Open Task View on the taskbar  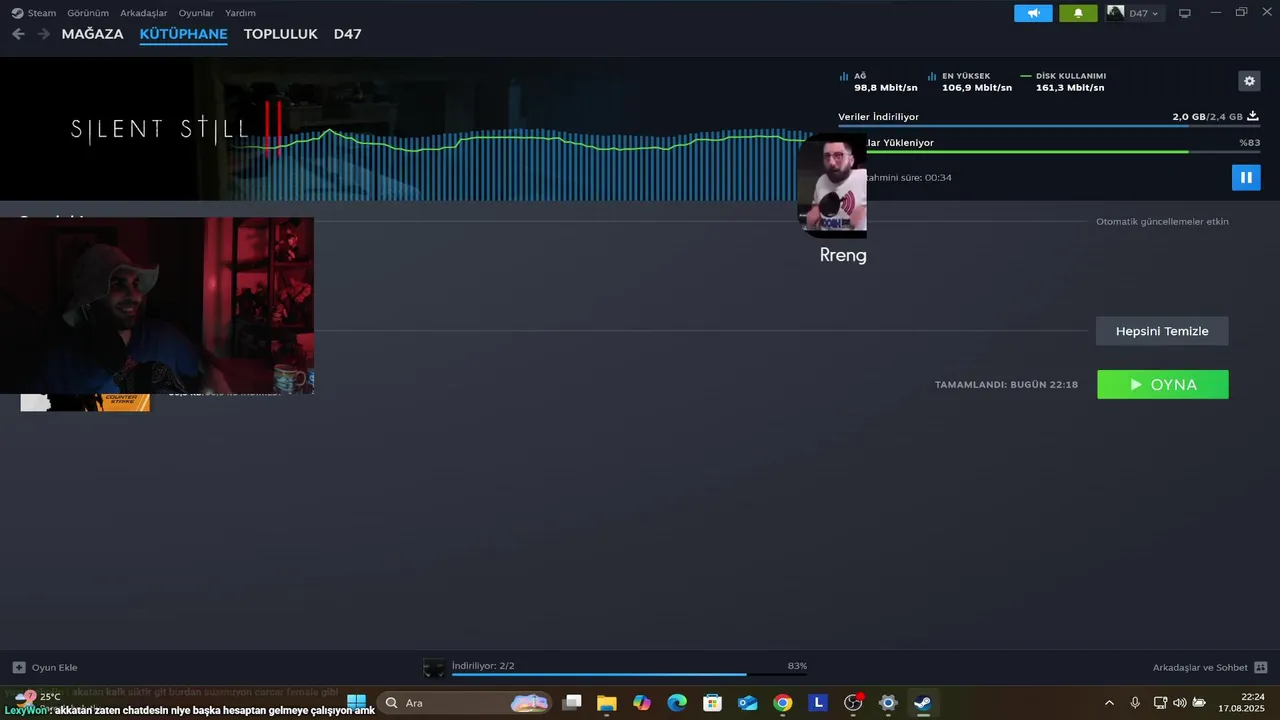click(572, 703)
